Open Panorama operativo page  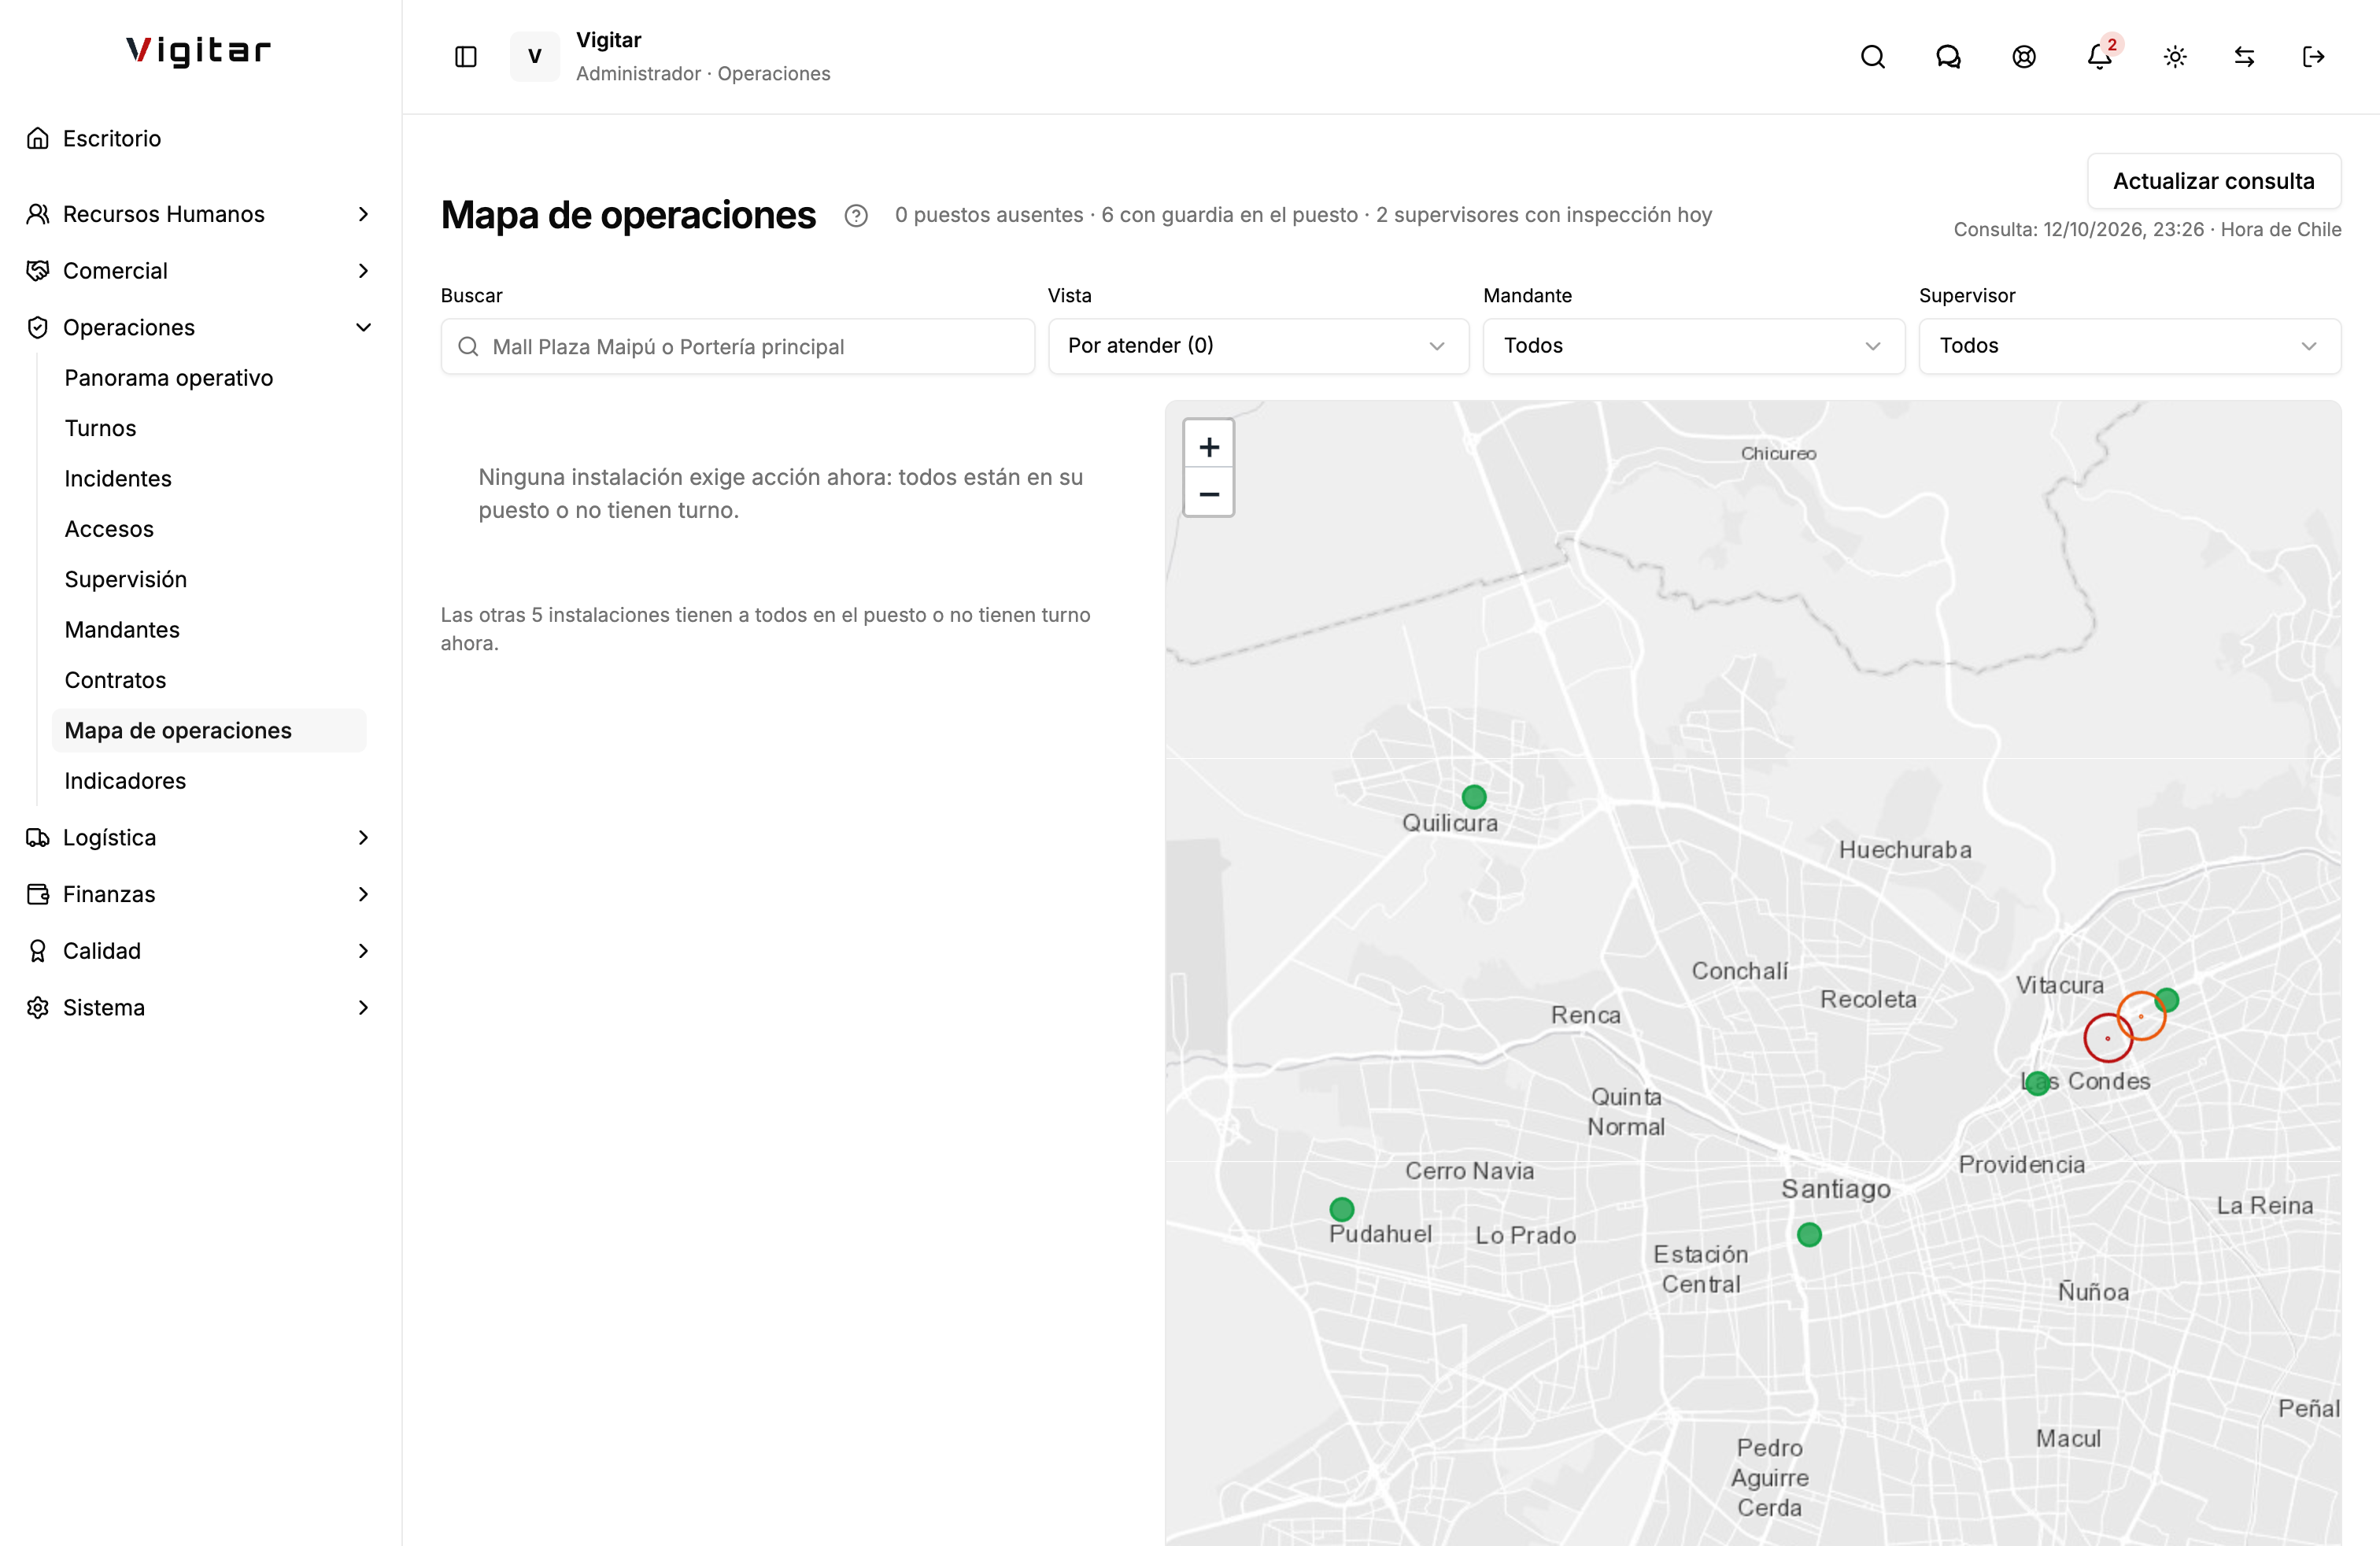pyautogui.click(x=209, y=378)
